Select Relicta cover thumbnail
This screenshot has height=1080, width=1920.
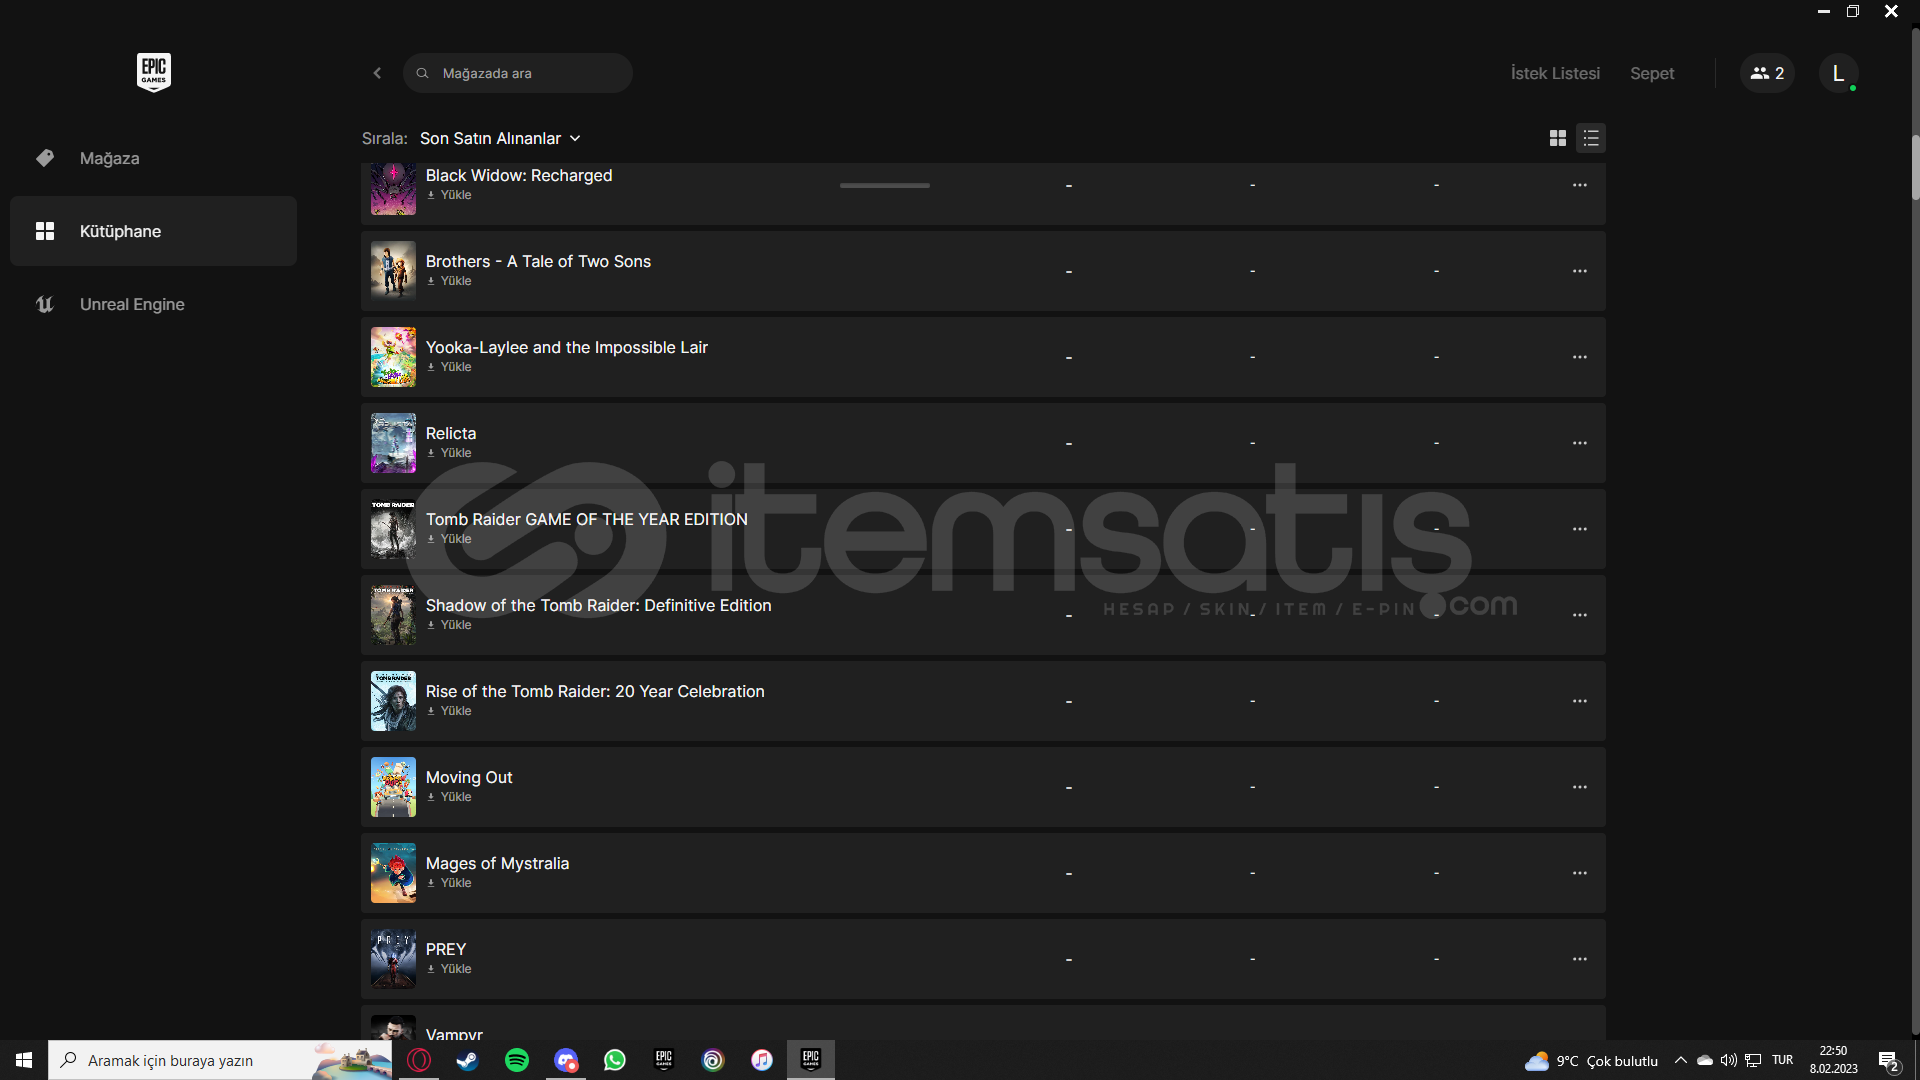393,443
